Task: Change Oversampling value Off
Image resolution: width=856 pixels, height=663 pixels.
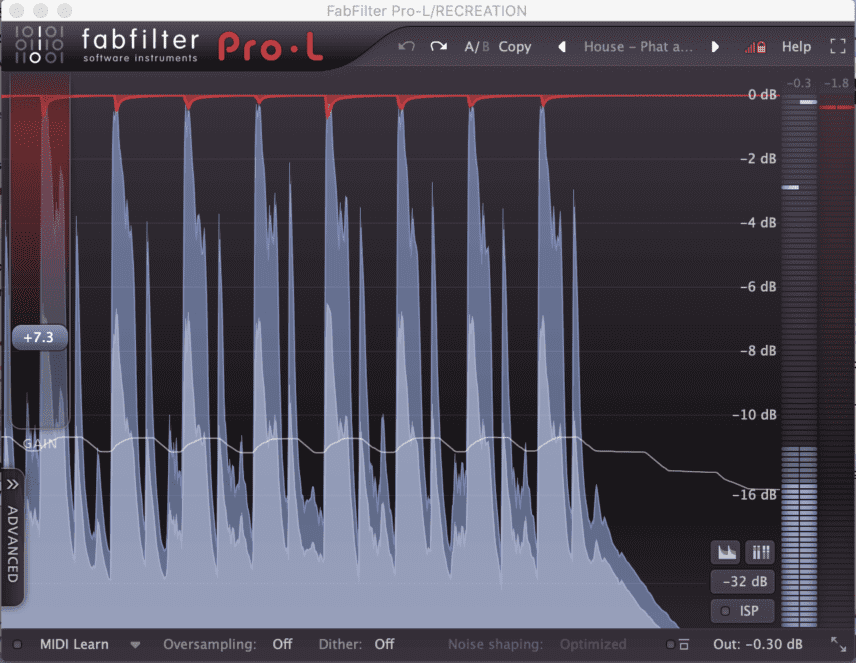Action: (x=282, y=644)
